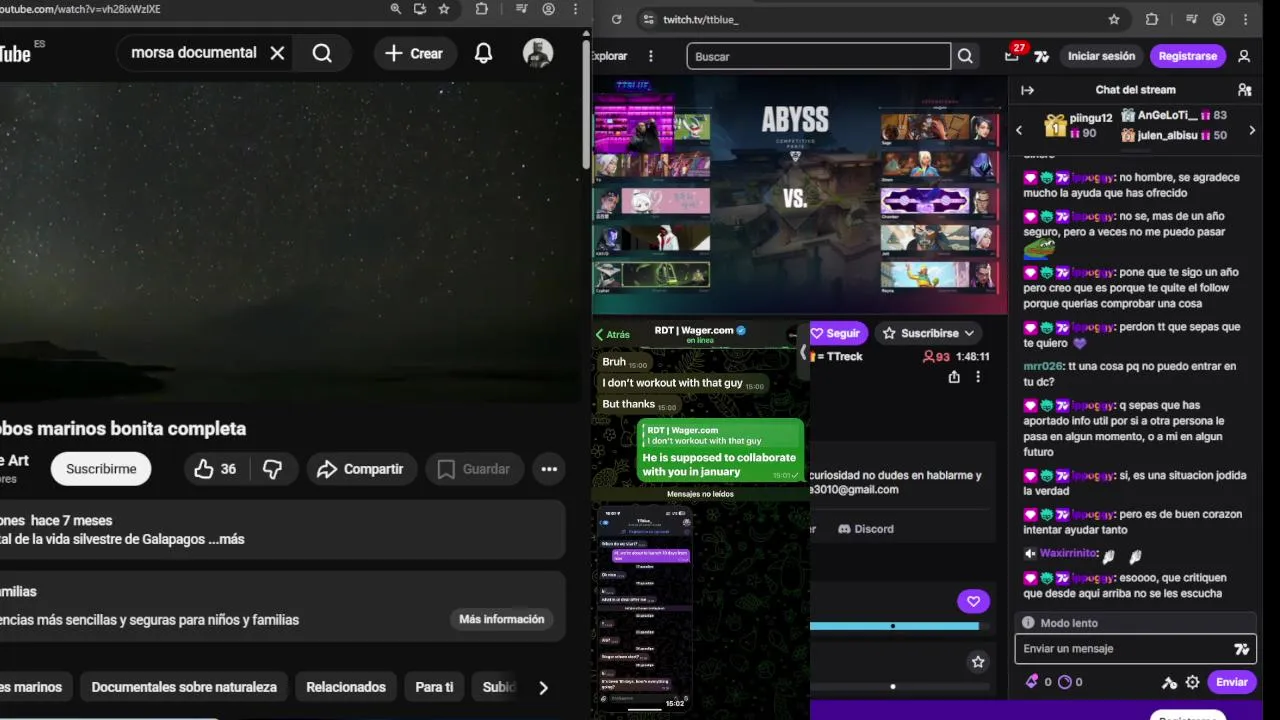Open the YouTube account avatar menu
Viewport: 1280px width, 720px height.
coord(538,53)
